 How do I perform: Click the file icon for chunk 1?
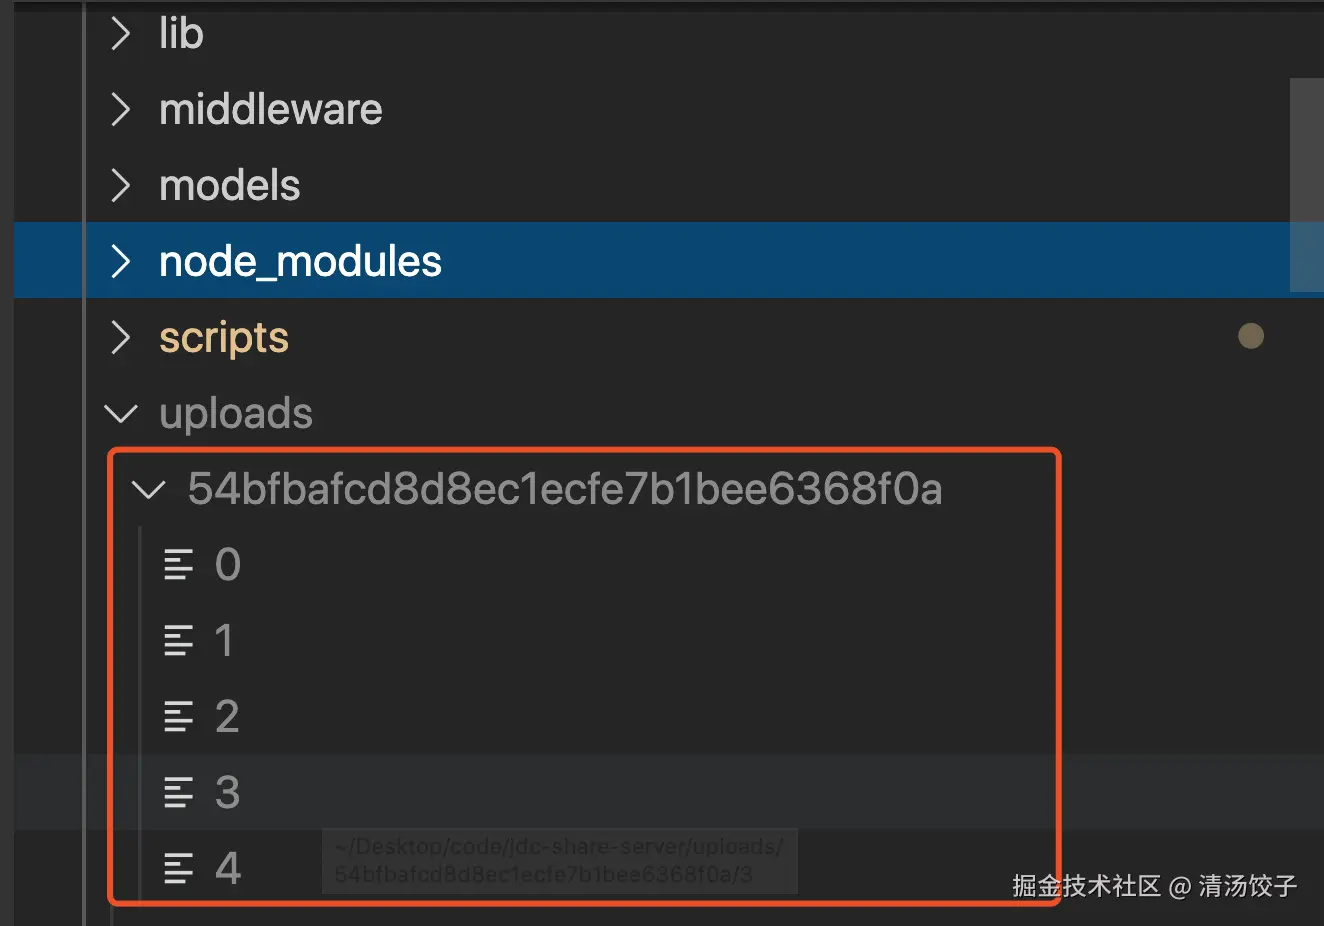point(178,641)
